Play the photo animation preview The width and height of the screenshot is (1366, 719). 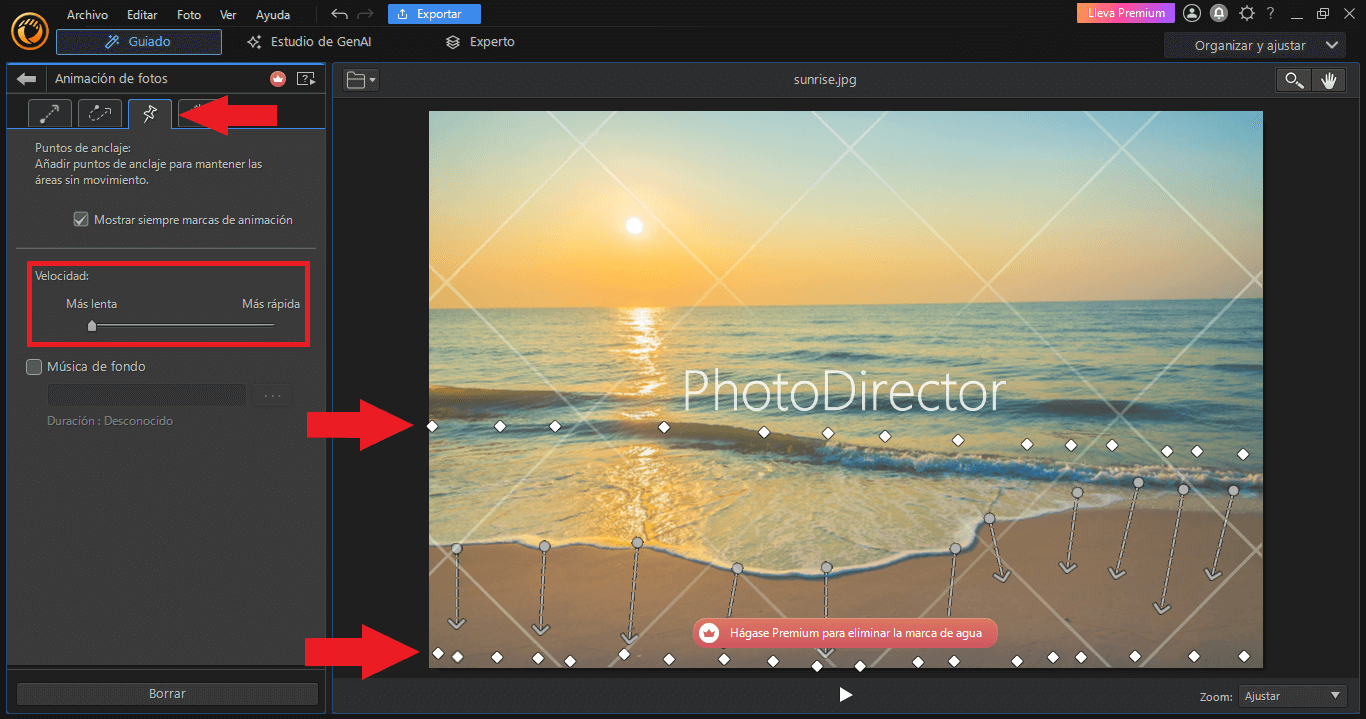point(846,694)
